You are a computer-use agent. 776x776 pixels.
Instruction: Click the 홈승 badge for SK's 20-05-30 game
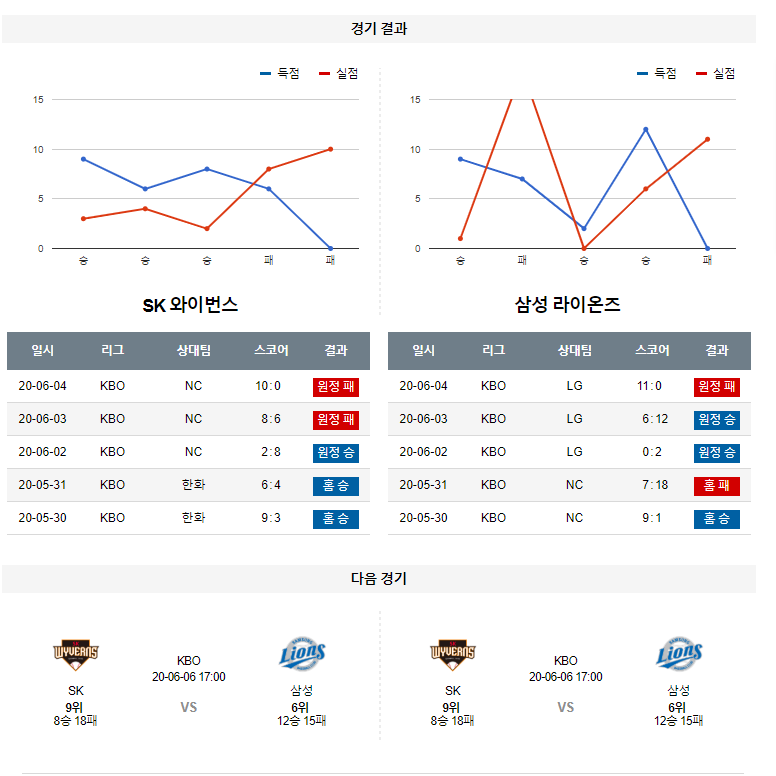tap(336, 519)
